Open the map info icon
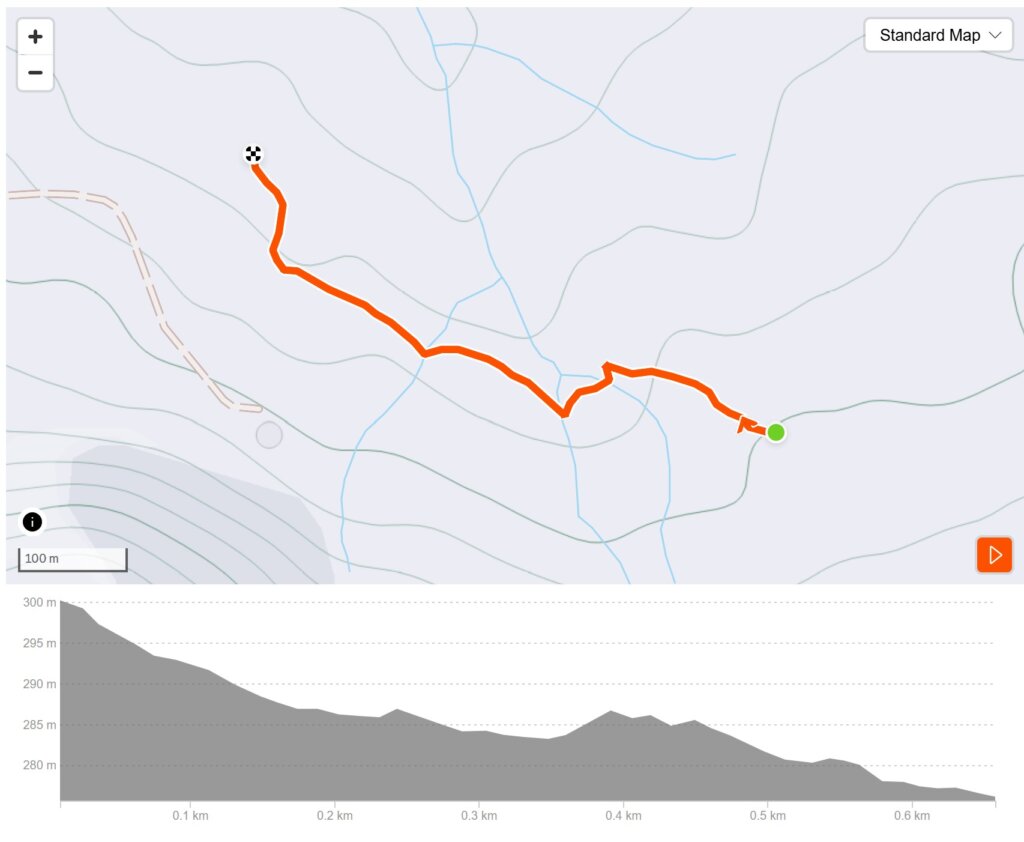The width and height of the screenshot is (1024, 842). (x=32, y=522)
